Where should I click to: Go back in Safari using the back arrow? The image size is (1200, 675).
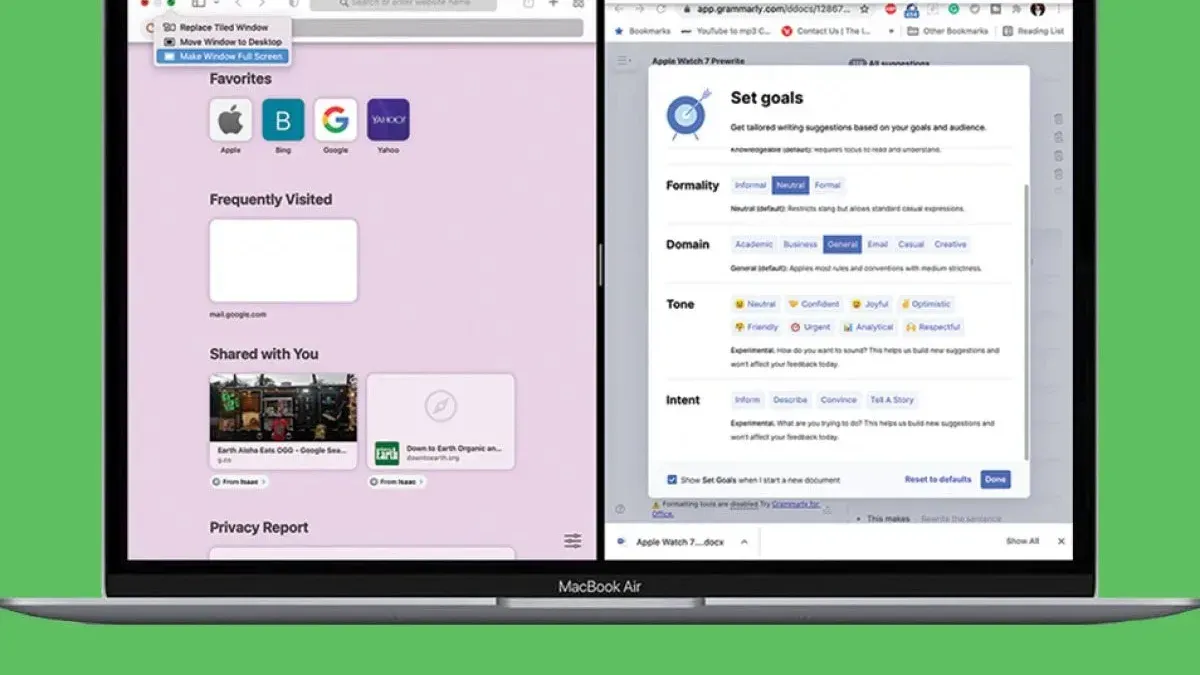tap(238, 4)
